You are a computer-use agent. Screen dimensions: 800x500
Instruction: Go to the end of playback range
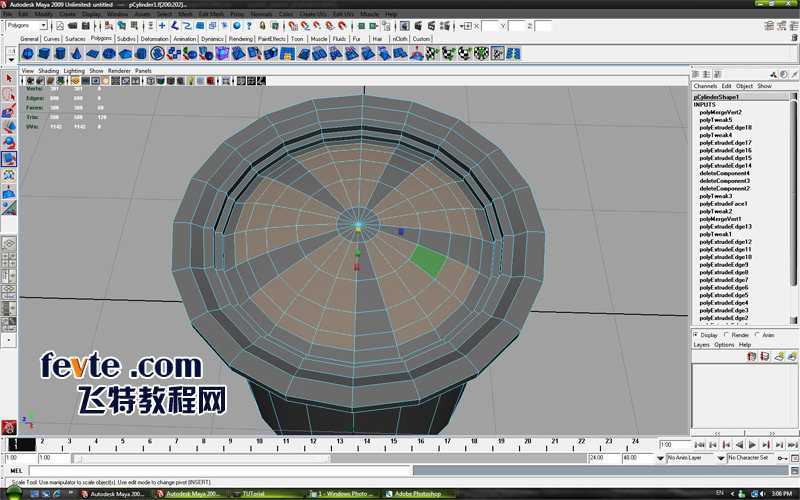click(x=792, y=445)
